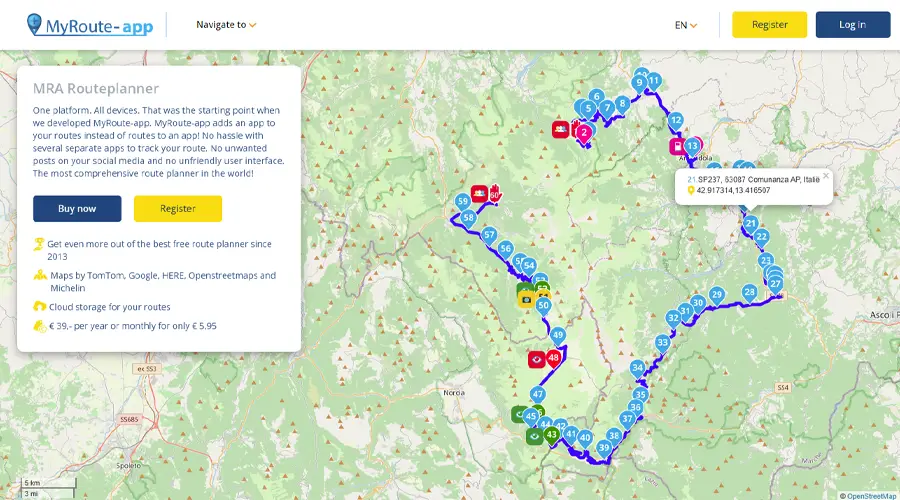This screenshot has height=500, width=900.
Task: Click the MRA Routeplanner heading
Action: tap(96, 88)
